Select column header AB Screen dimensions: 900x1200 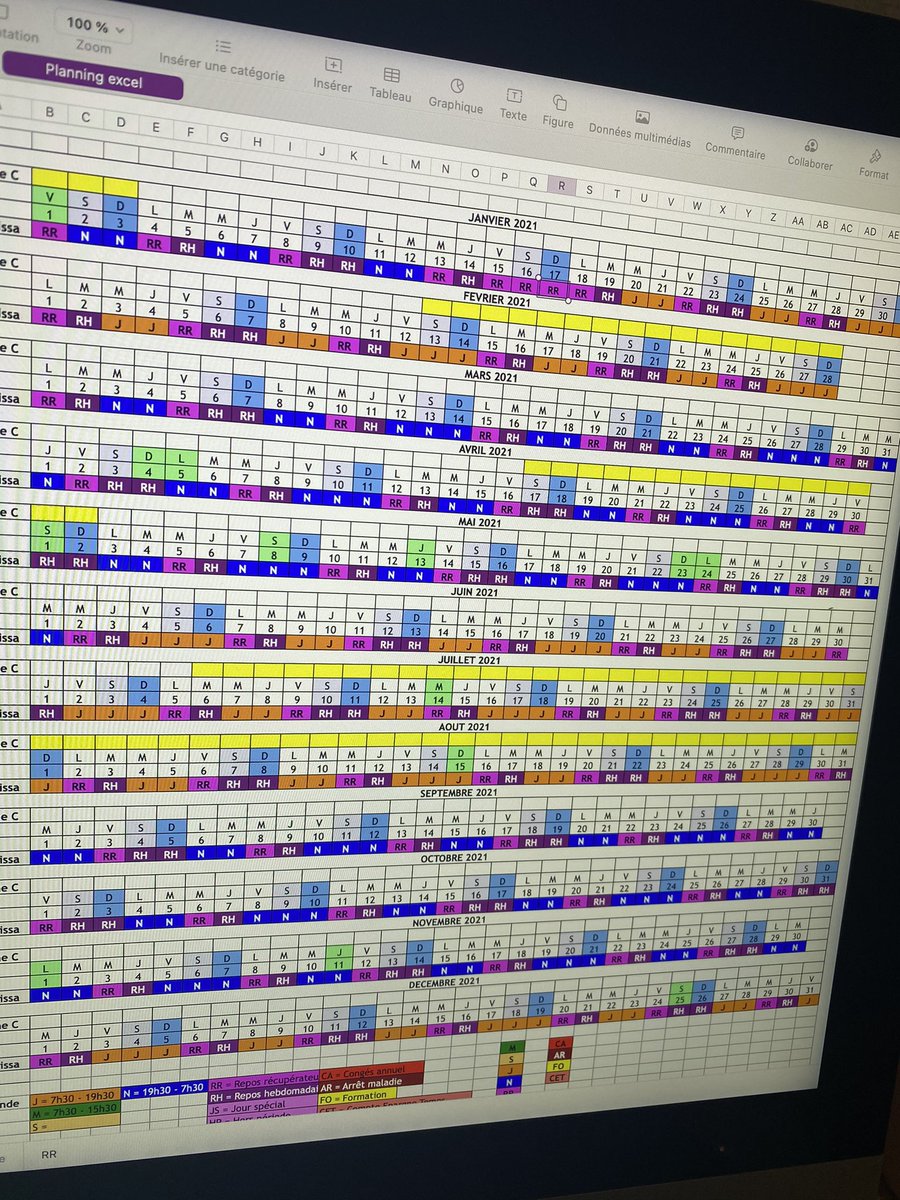(x=822, y=224)
